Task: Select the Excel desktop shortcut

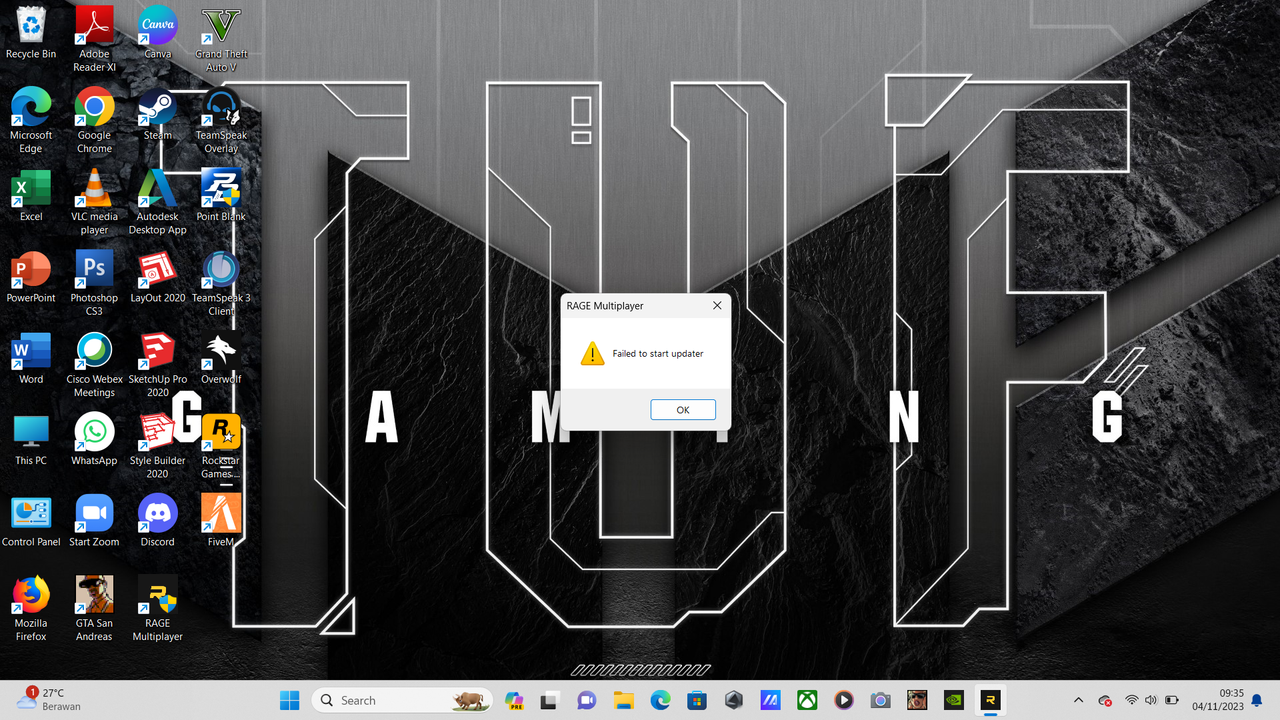Action: 31,196
